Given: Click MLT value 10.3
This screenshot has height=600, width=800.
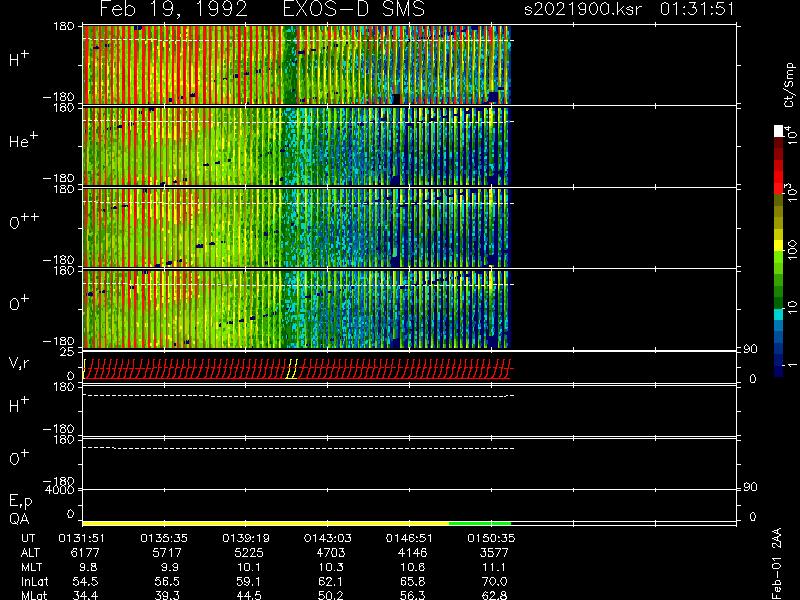Looking at the screenshot, I should click(331, 567).
